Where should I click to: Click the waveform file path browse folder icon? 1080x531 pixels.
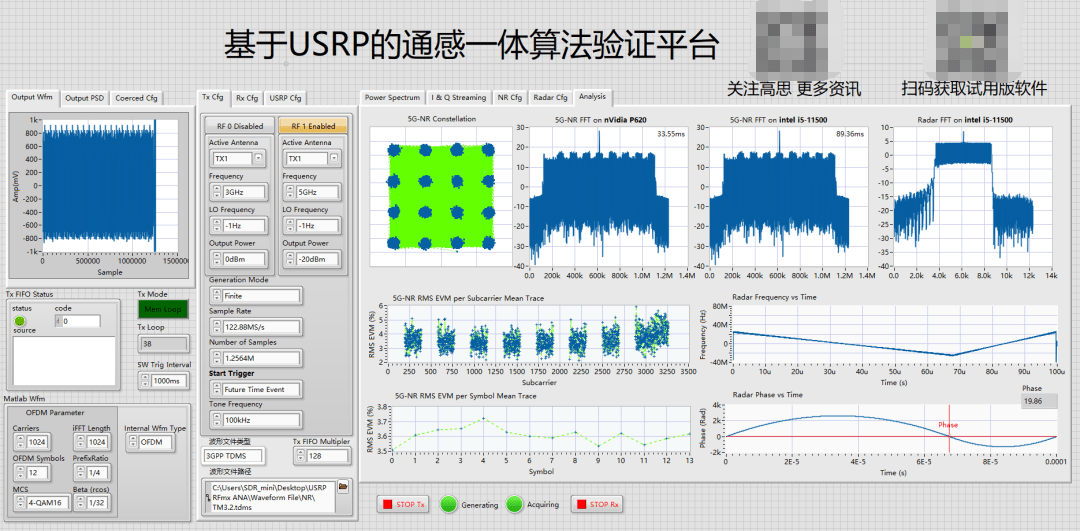(x=342, y=488)
